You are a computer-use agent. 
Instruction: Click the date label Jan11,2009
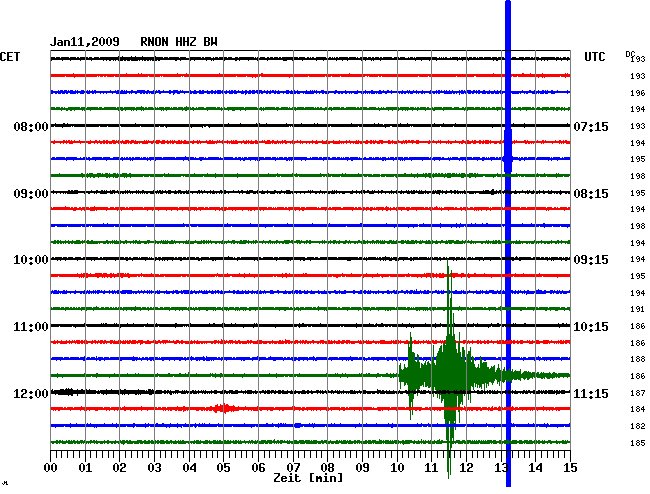coord(85,42)
